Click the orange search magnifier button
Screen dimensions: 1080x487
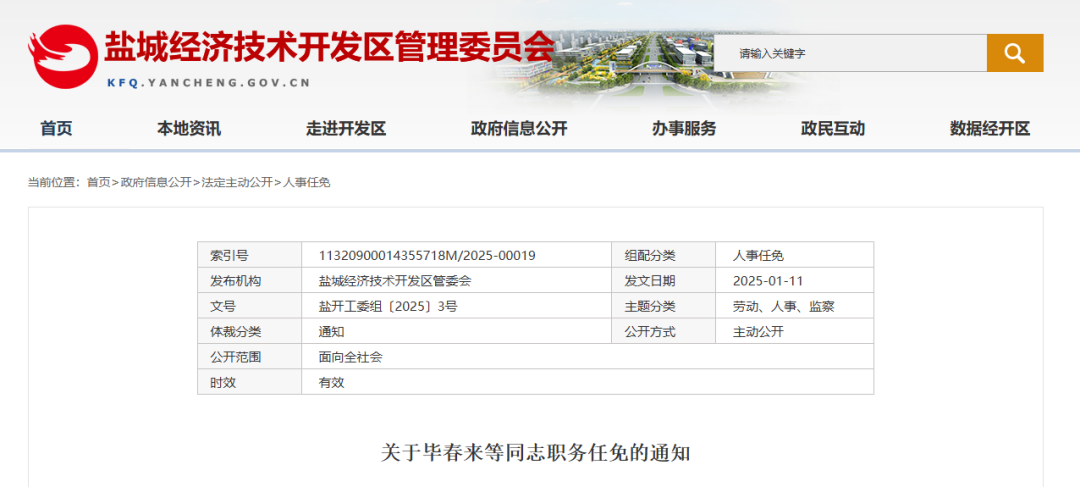pyautogui.click(x=1015, y=53)
